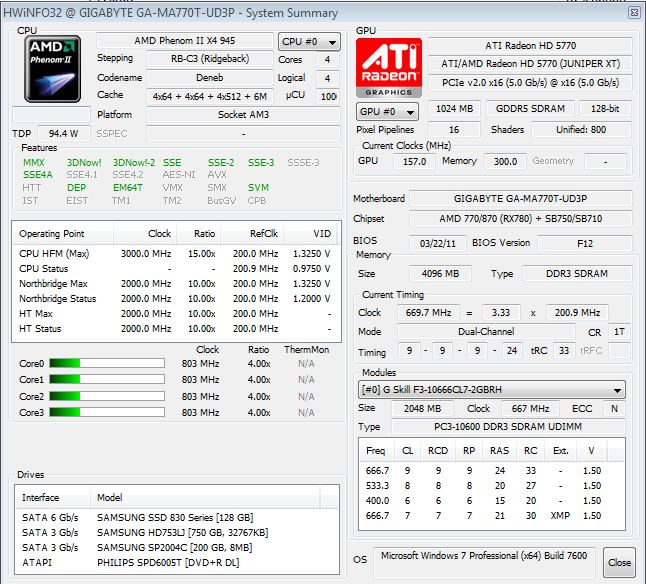Click the DDR3 SDRAM memory type field
Image resolution: width=646 pixels, height=584 pixels.
tap(577, 273)
